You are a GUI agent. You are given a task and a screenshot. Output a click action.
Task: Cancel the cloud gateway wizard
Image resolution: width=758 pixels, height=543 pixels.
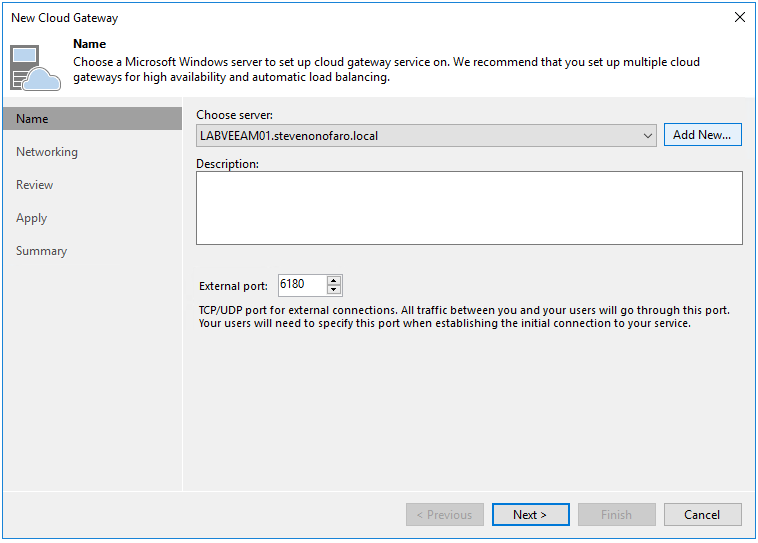(x=703, y=515)
